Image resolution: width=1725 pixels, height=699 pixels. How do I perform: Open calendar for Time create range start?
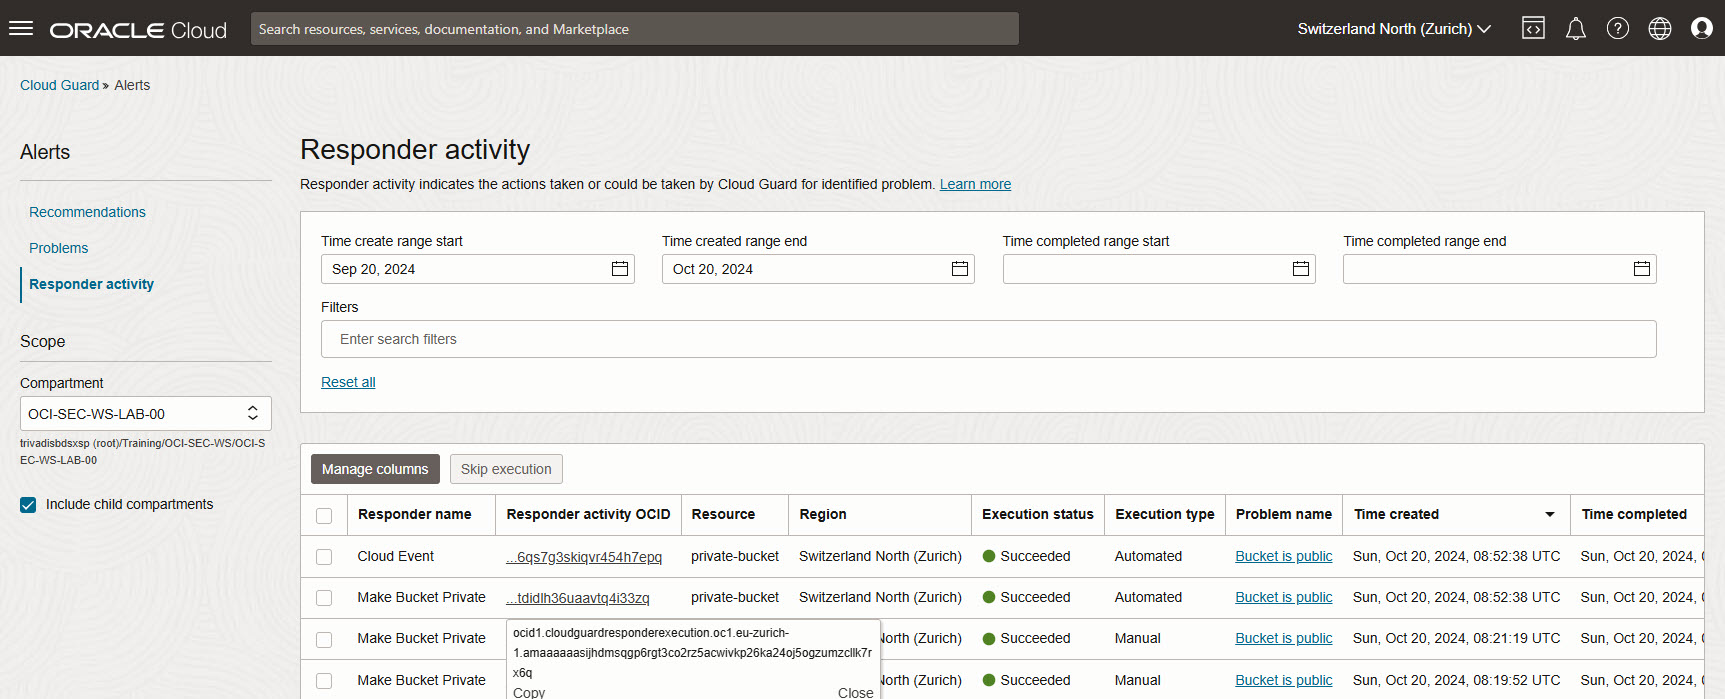pos(620,269)
